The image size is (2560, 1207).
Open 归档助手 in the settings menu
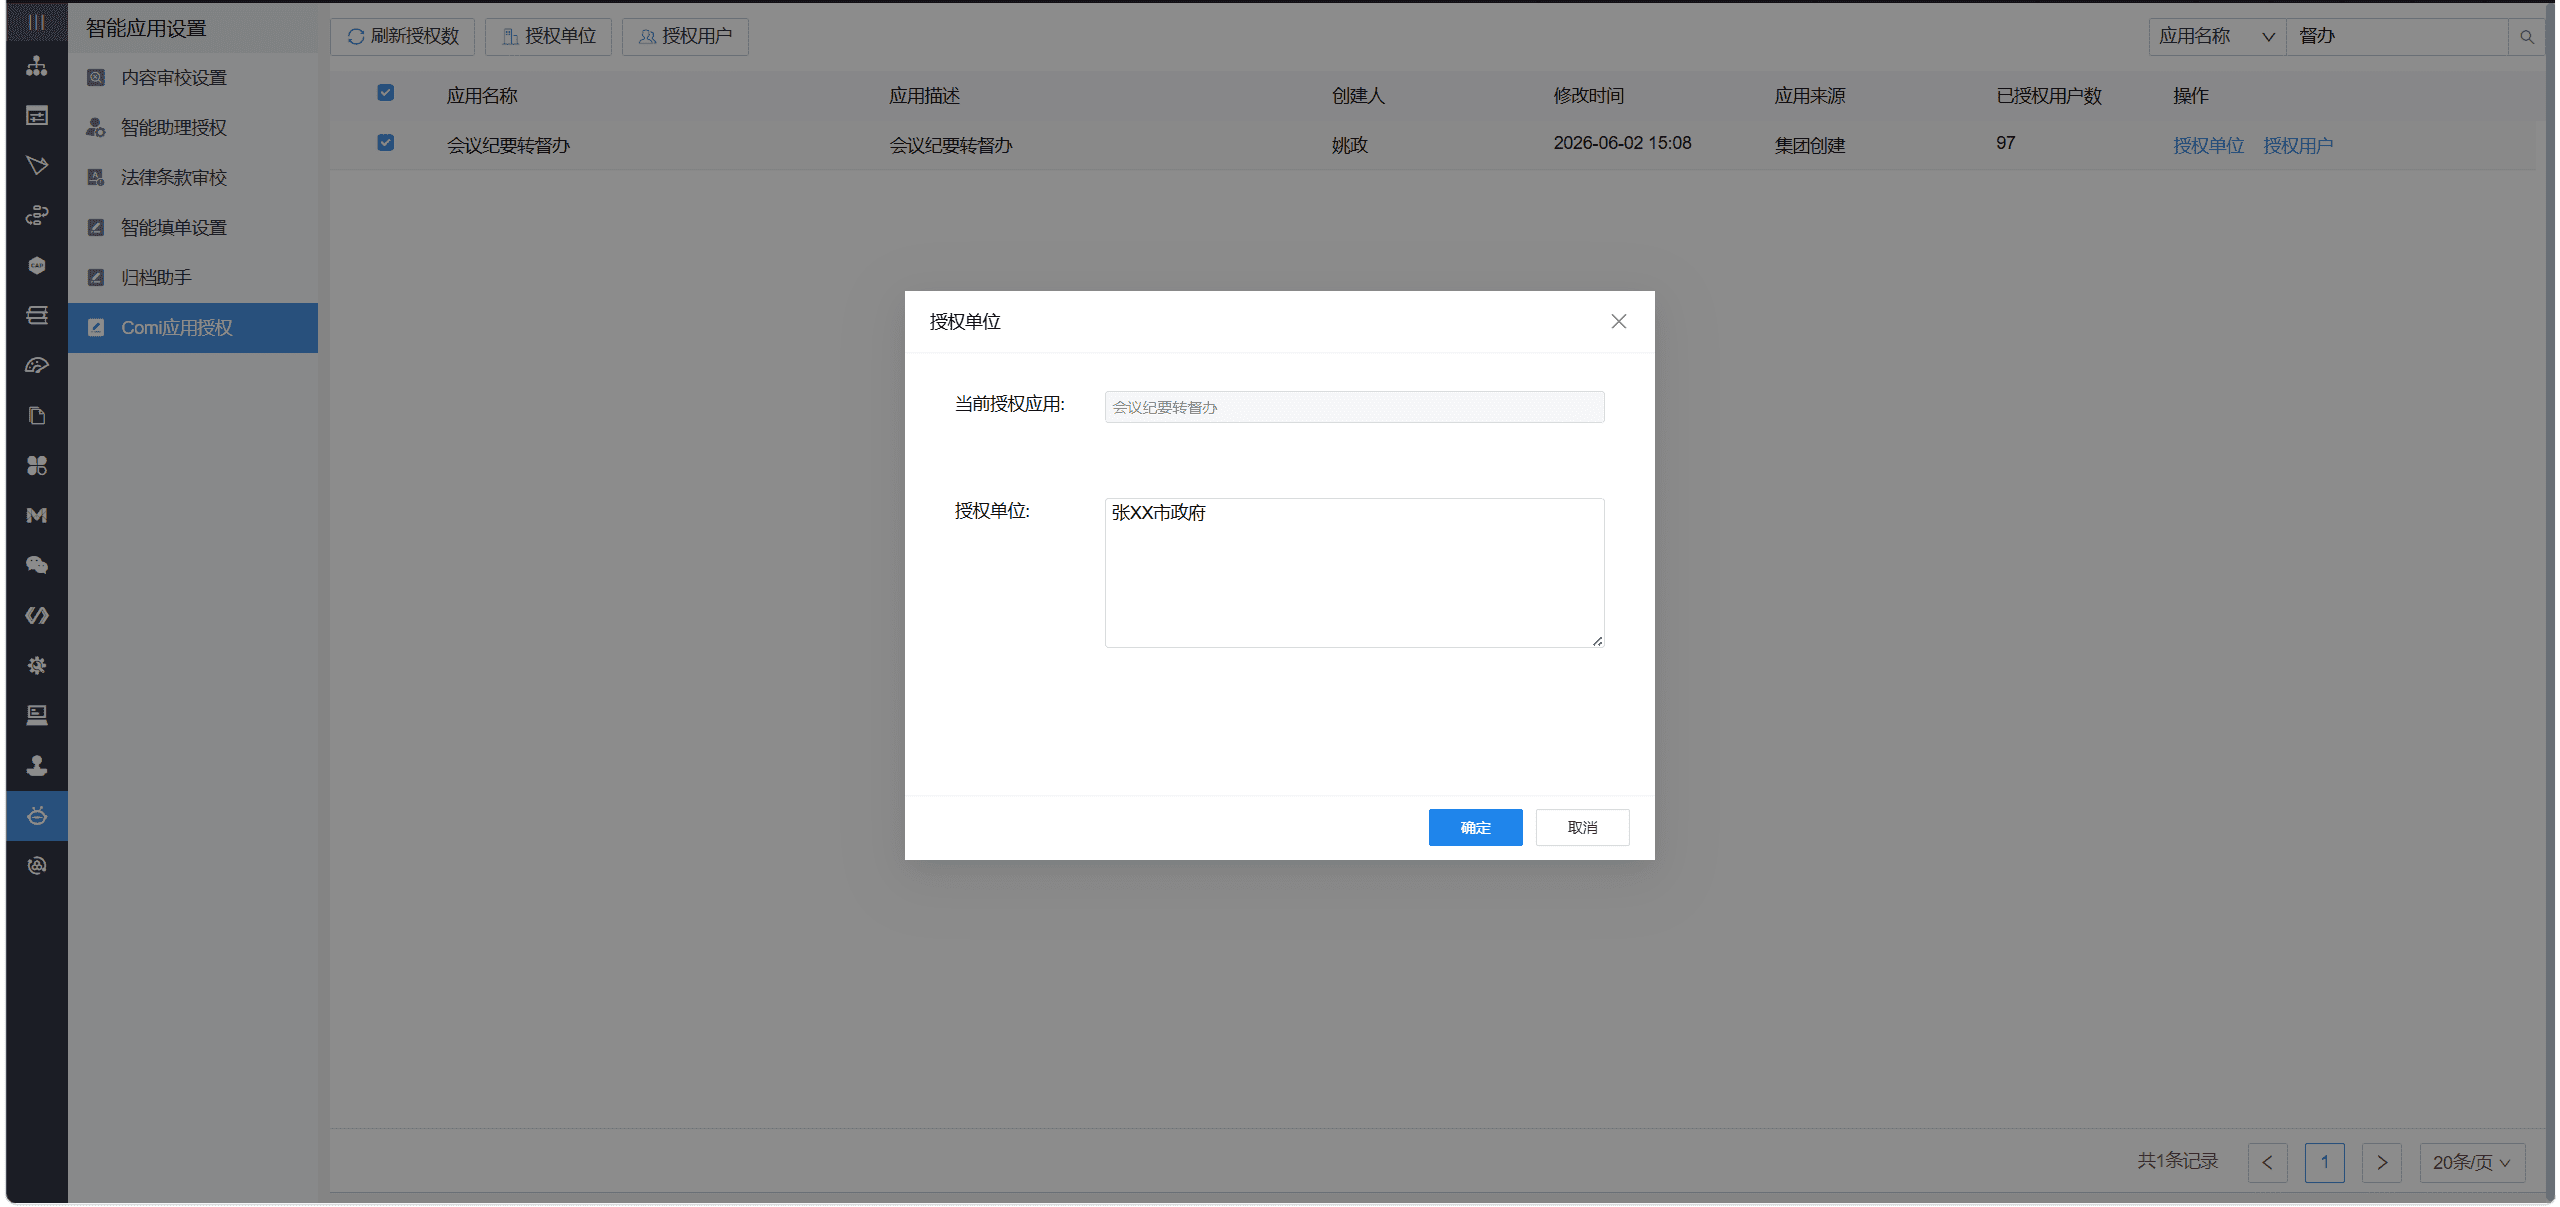click(193, 278)
